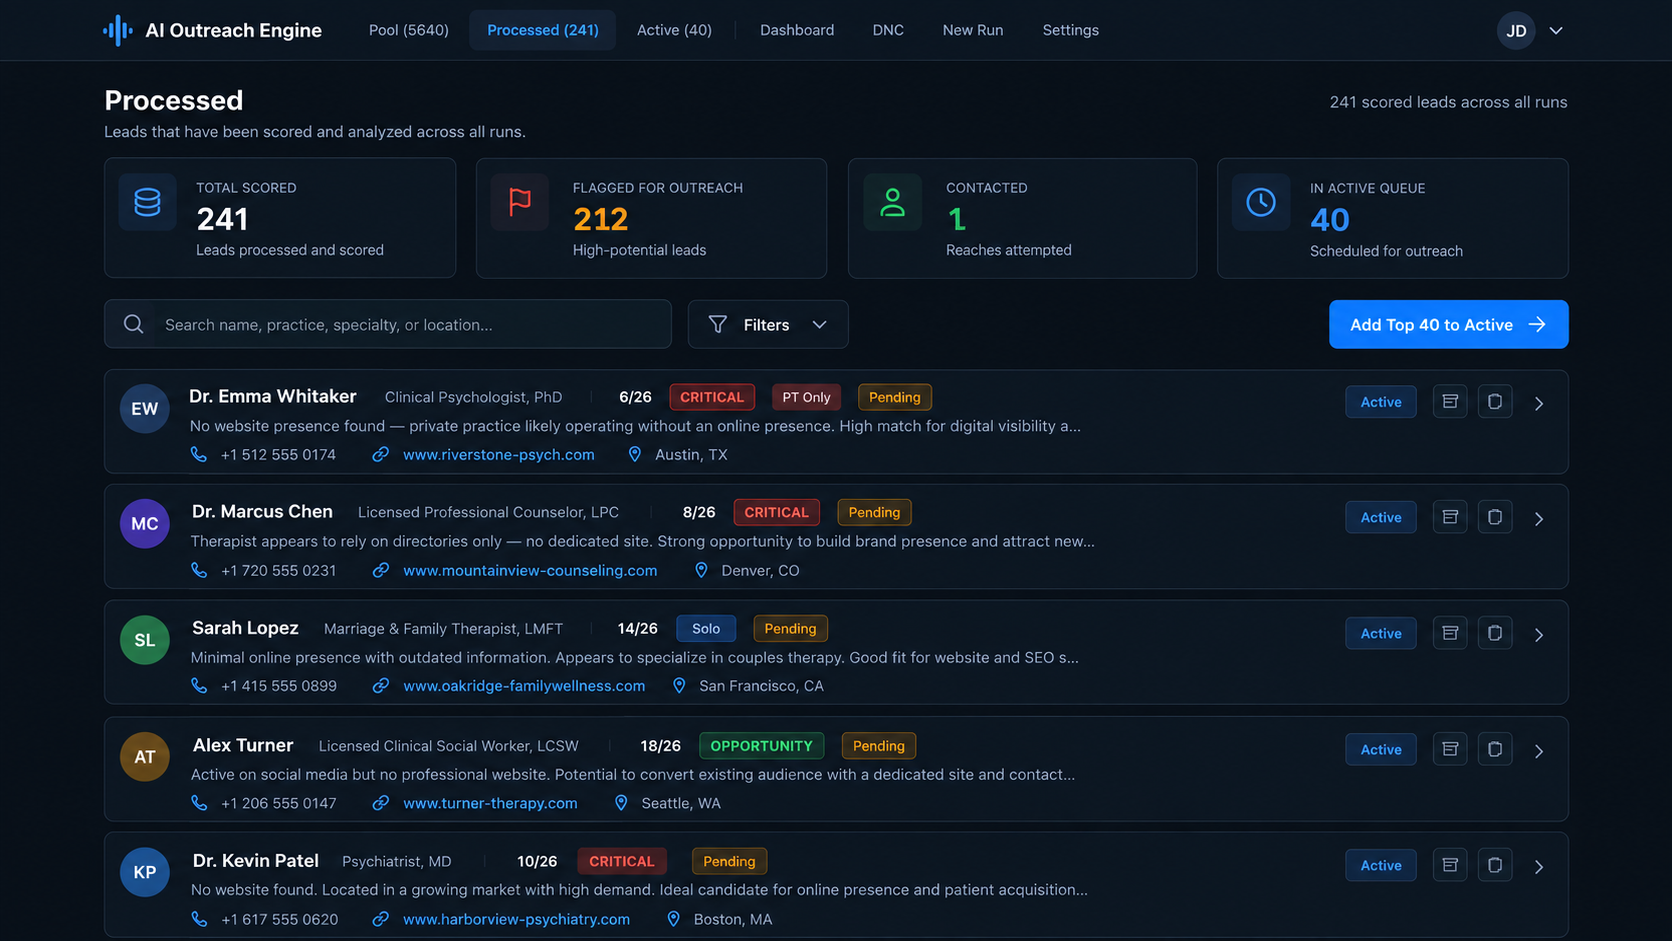Mark Dr. Emma Whitaker as Active
The height and width of the screenshot is (941, 1672).
(1381, 402)
